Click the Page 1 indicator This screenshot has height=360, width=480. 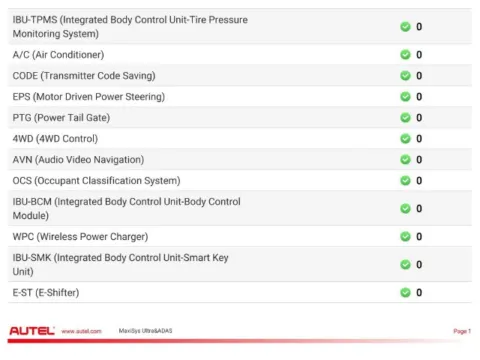[462, 331]
